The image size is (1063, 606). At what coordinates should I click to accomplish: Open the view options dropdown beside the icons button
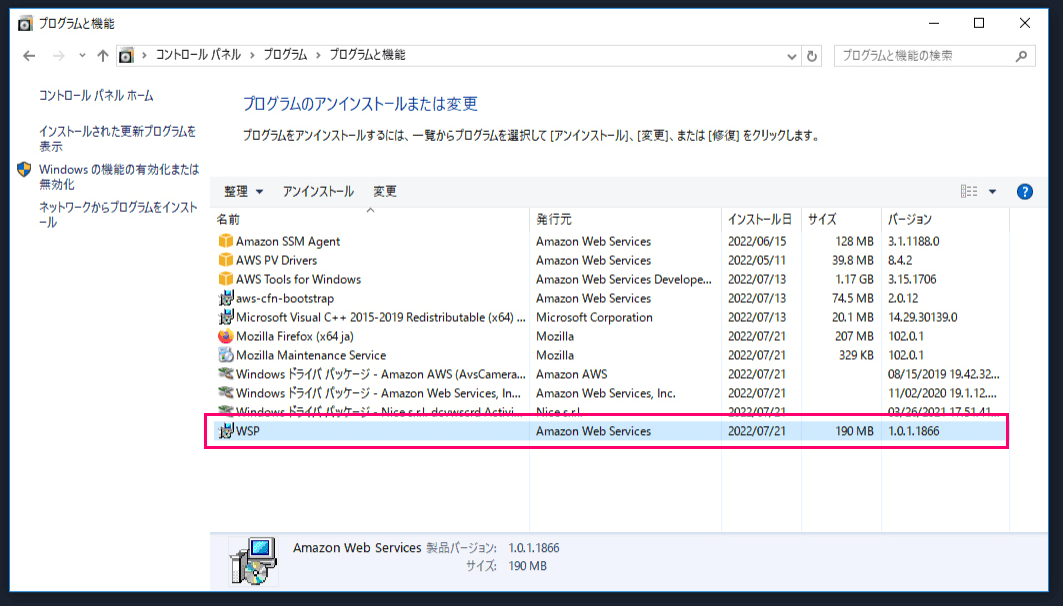click(991, 191)
